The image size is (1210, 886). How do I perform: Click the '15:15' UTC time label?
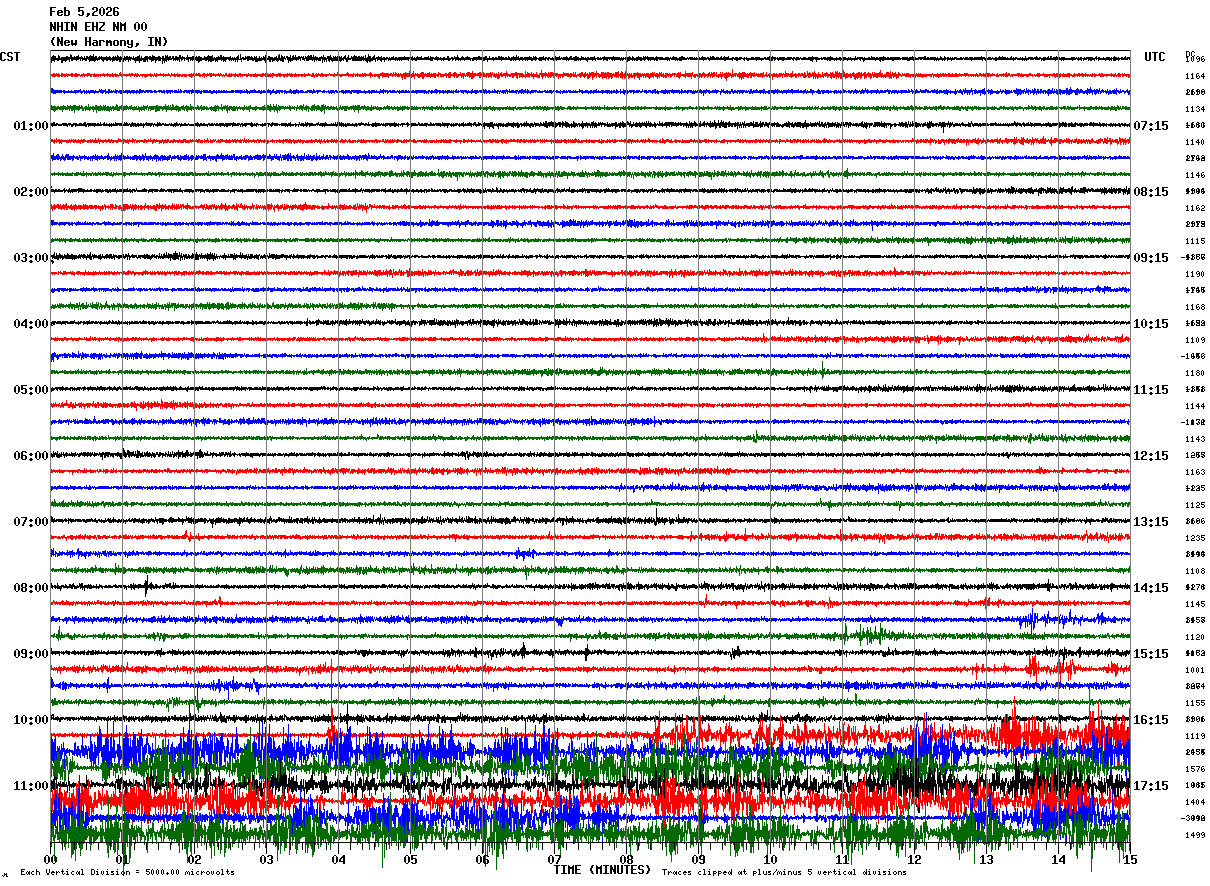point(1151,654)
